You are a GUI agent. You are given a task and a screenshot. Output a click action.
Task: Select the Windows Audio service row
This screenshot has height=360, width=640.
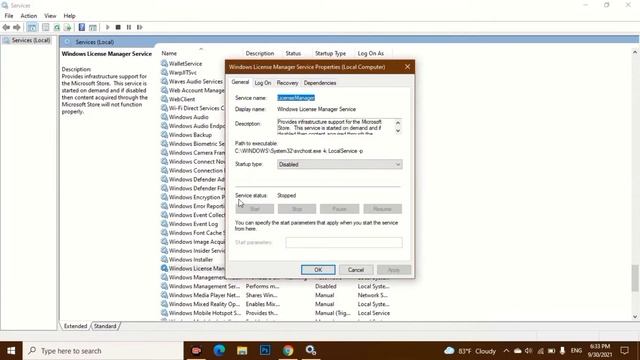click(188, 117)
